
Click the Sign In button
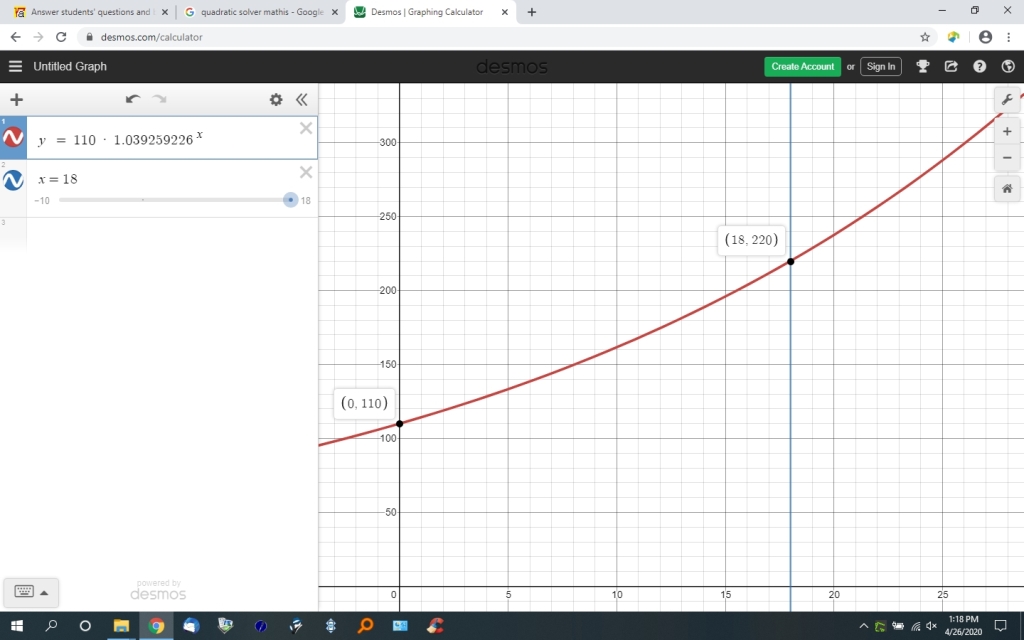pos(881,67)
